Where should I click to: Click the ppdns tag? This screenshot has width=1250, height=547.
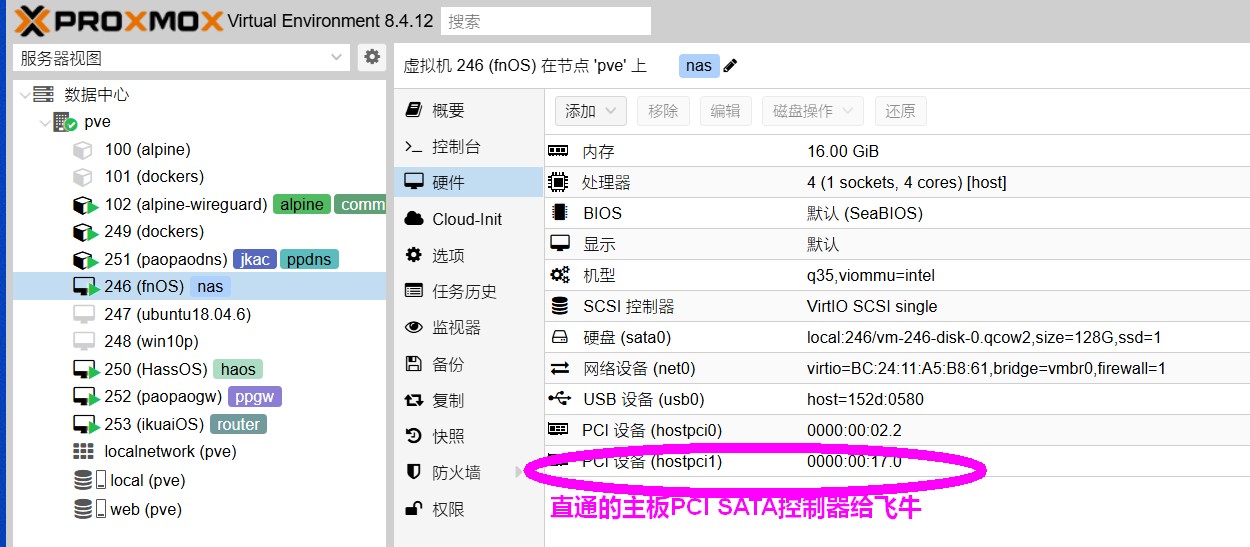tap(309, 259)
